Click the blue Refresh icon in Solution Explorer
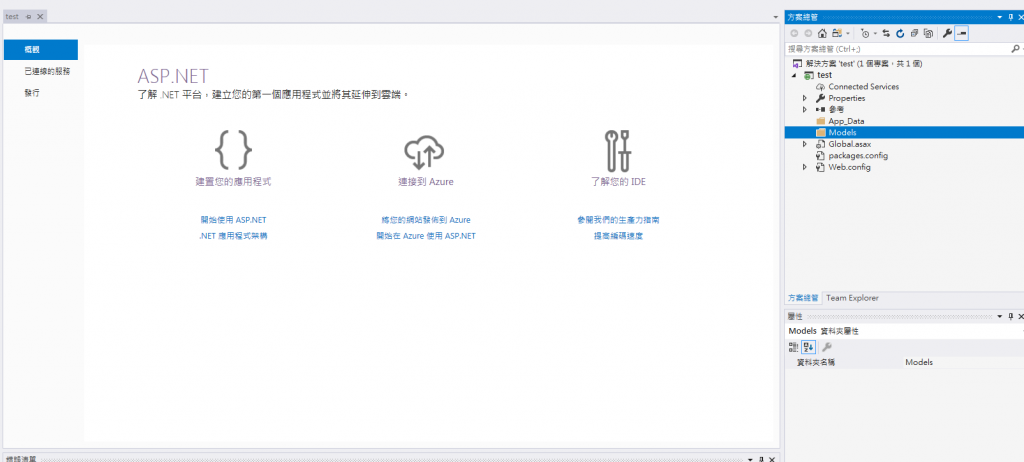 [x=900, y=33]
